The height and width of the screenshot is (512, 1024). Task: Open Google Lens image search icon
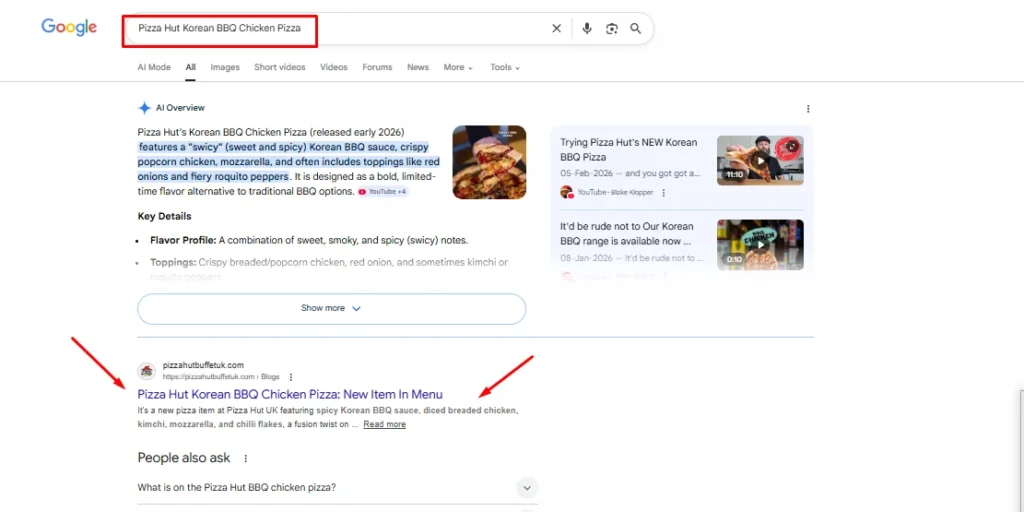tap(611, 29)
